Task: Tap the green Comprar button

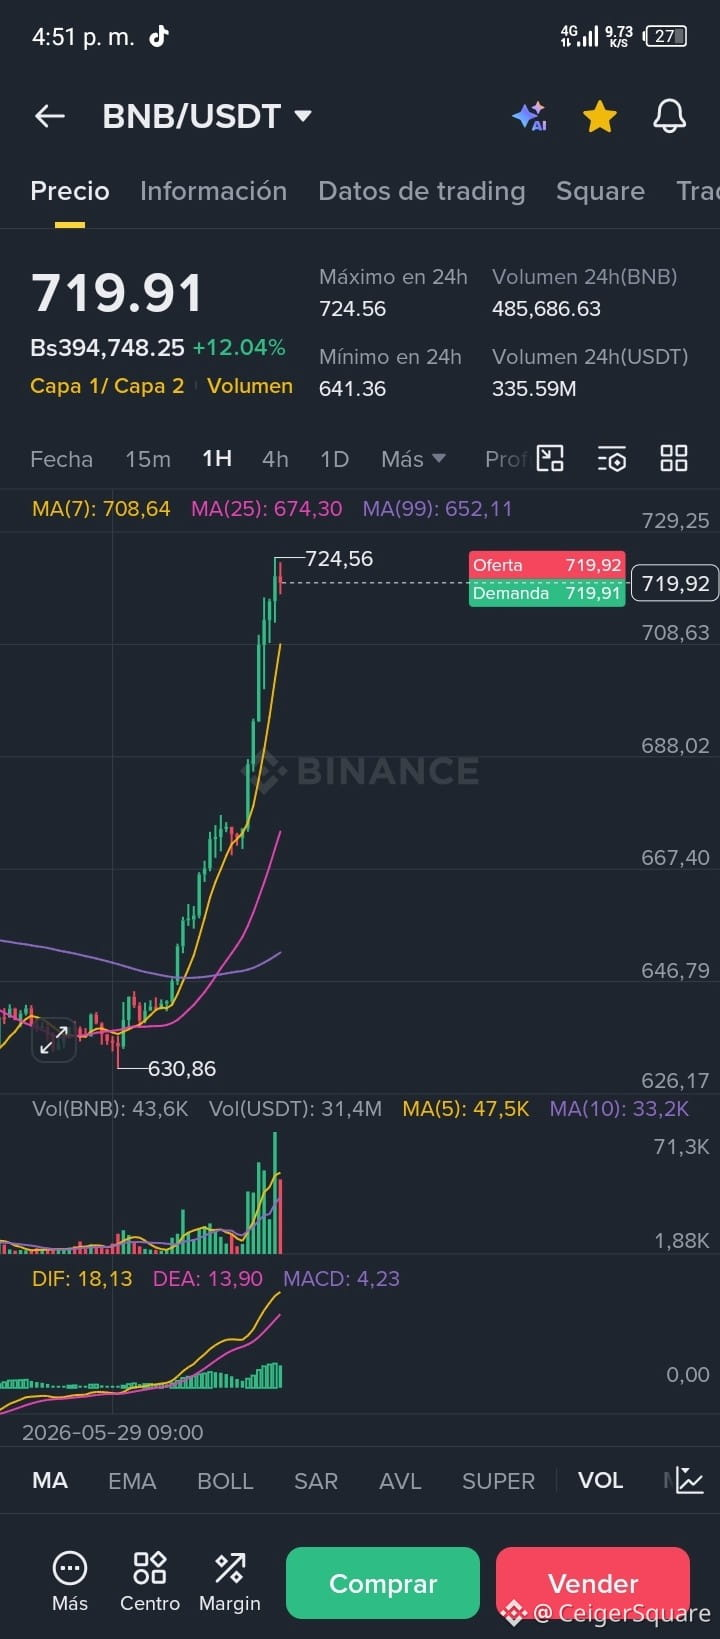Action: [x=383, y=1583]
